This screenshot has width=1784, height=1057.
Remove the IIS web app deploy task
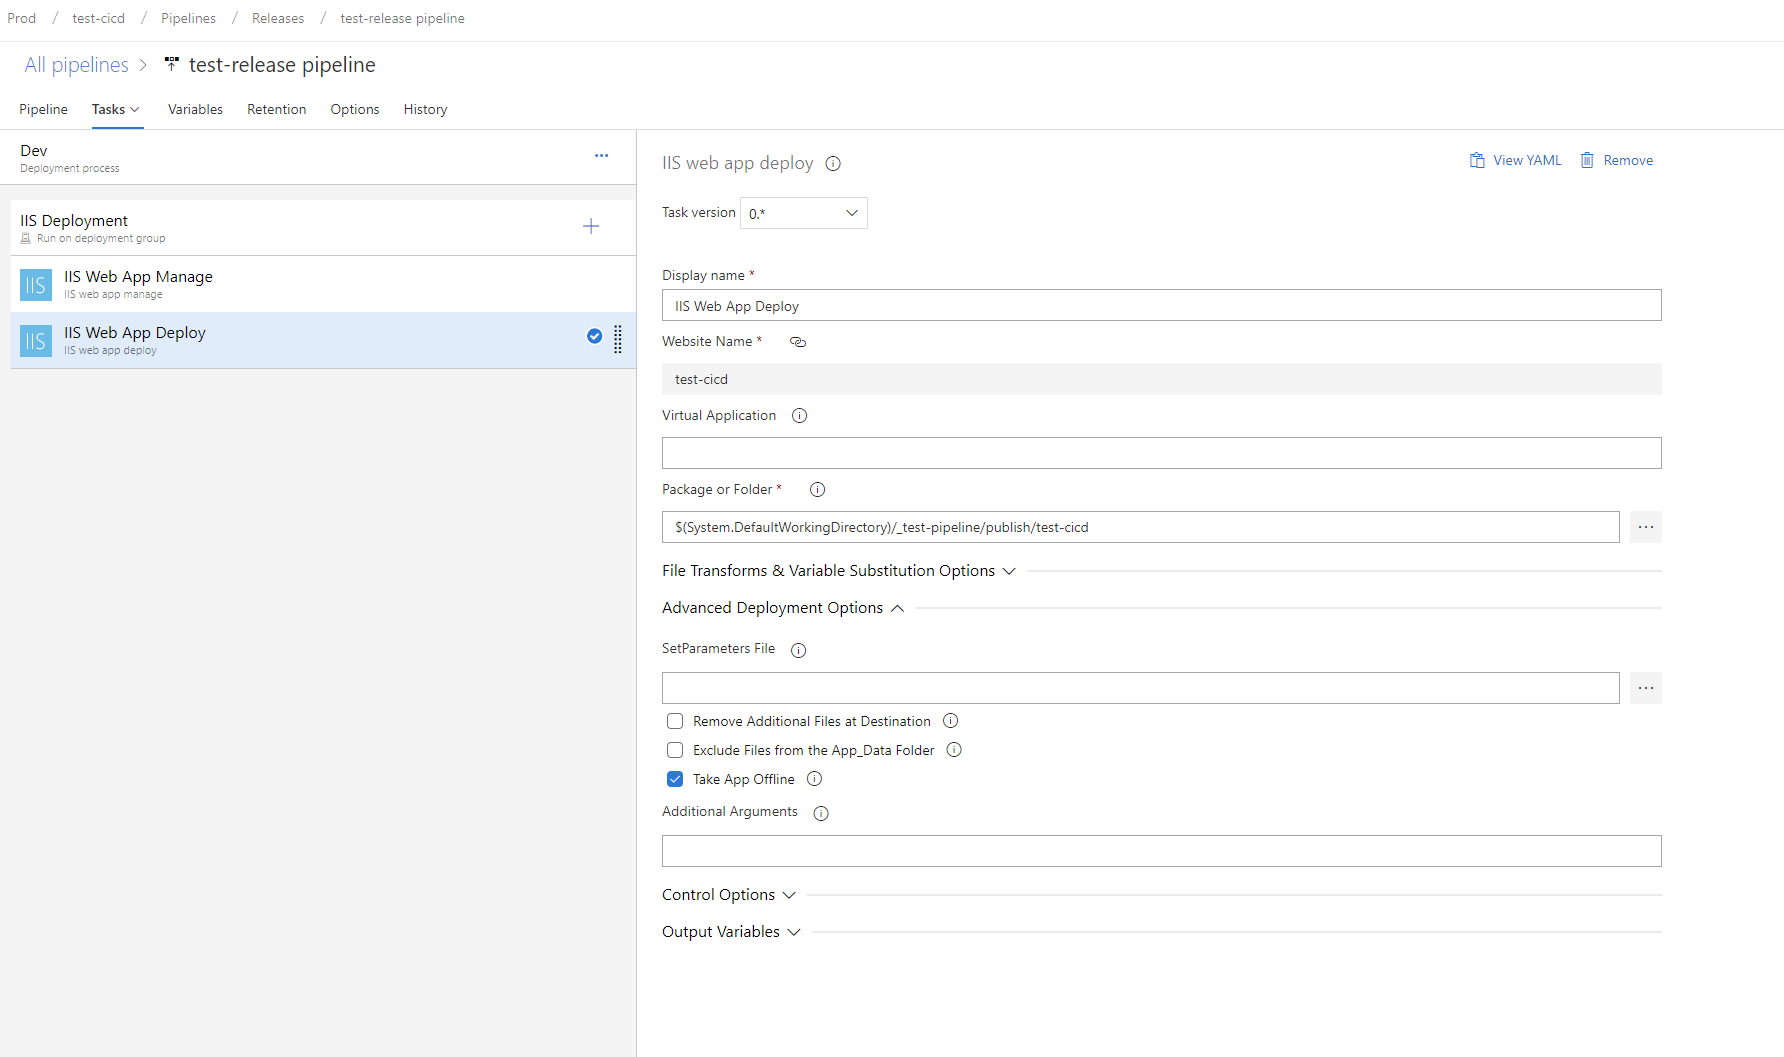coord(1616,161)
